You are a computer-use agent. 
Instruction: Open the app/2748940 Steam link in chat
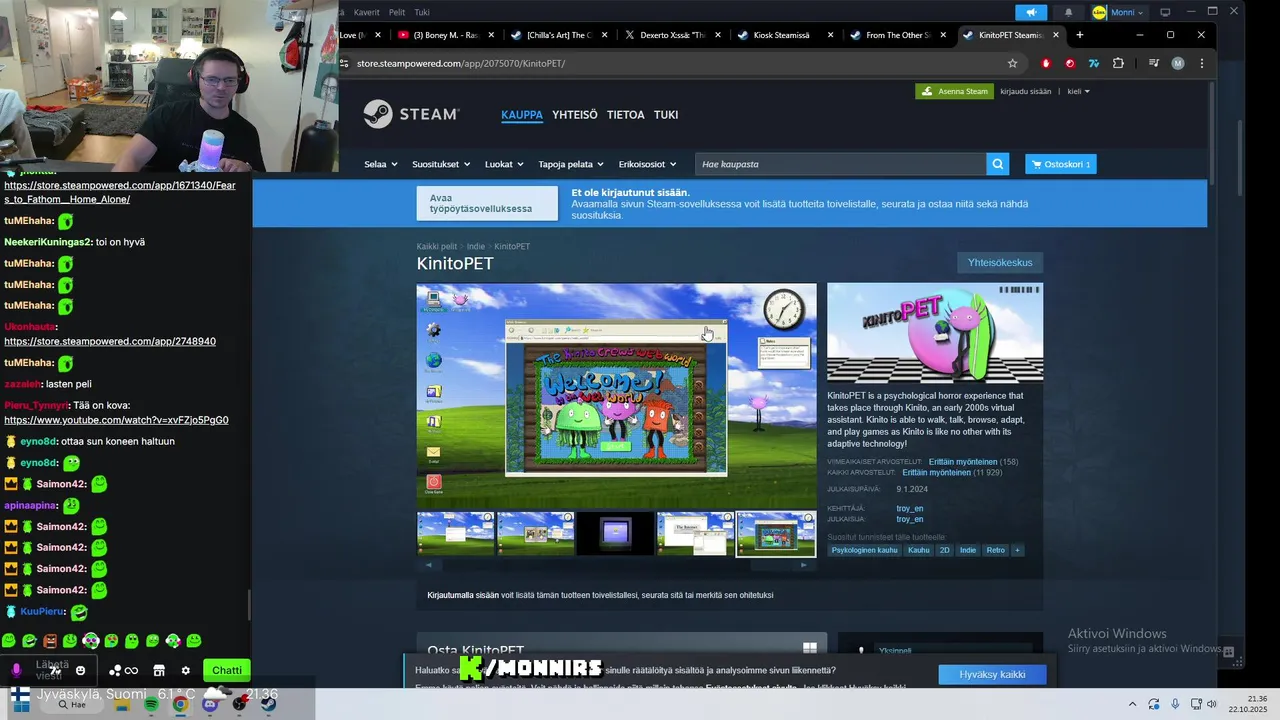pos(110,341)
